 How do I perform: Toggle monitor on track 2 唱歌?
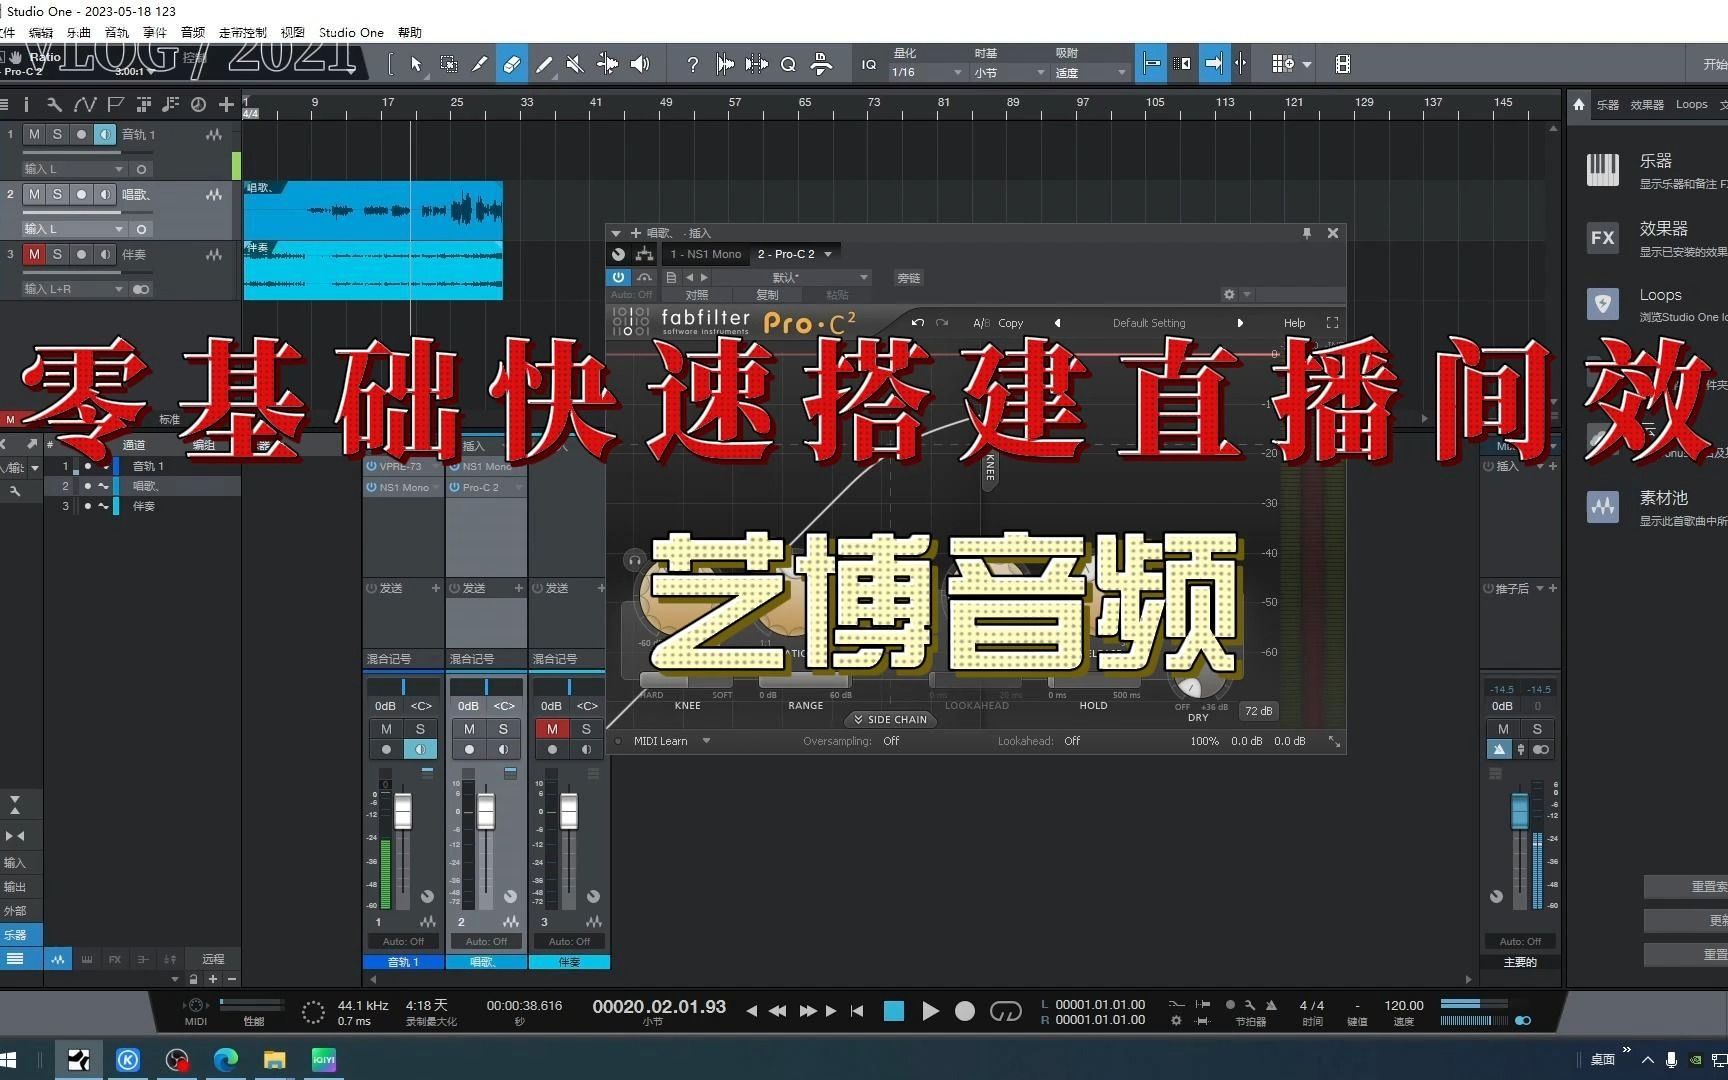tap(105, 194)
